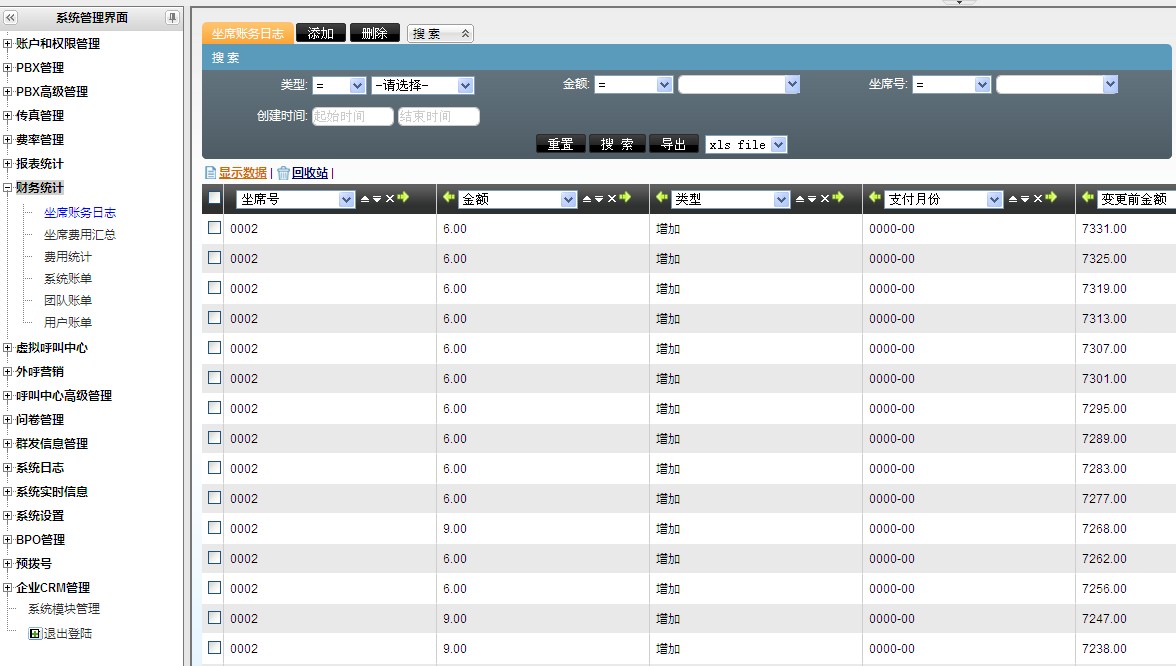Switch to the 坐席账务日志 tab
1176x666 pixels.
(x=248, y=33)
